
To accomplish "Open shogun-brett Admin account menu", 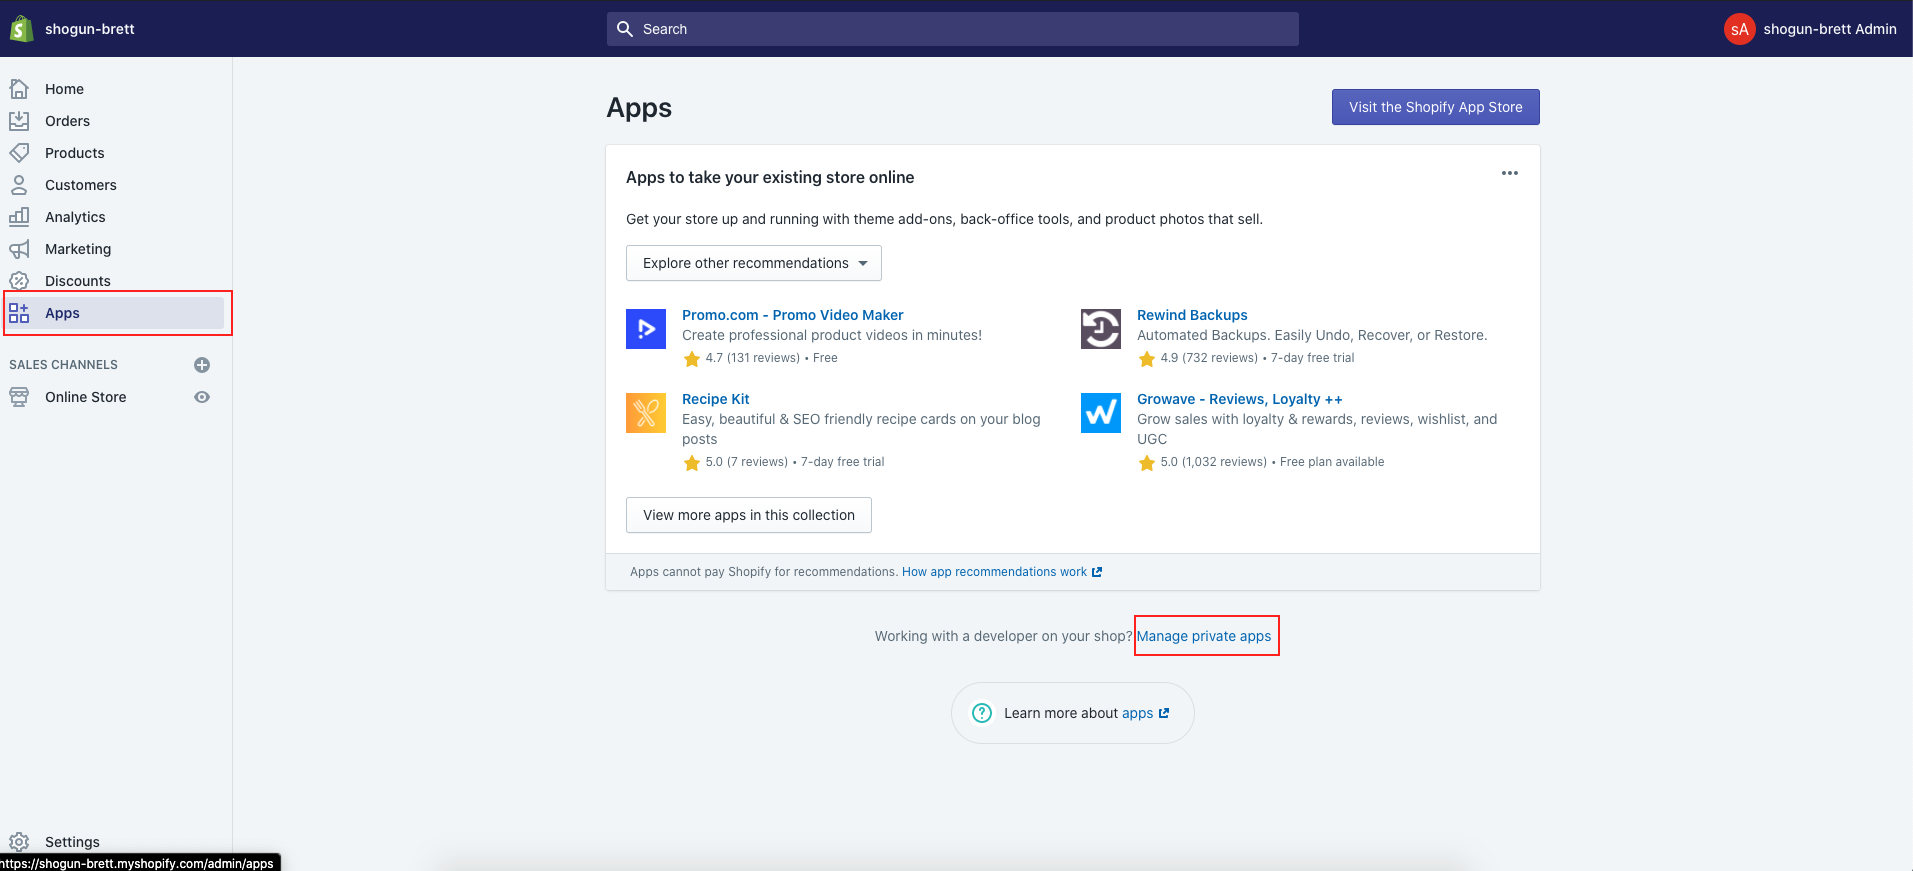I will (1810, 29).
